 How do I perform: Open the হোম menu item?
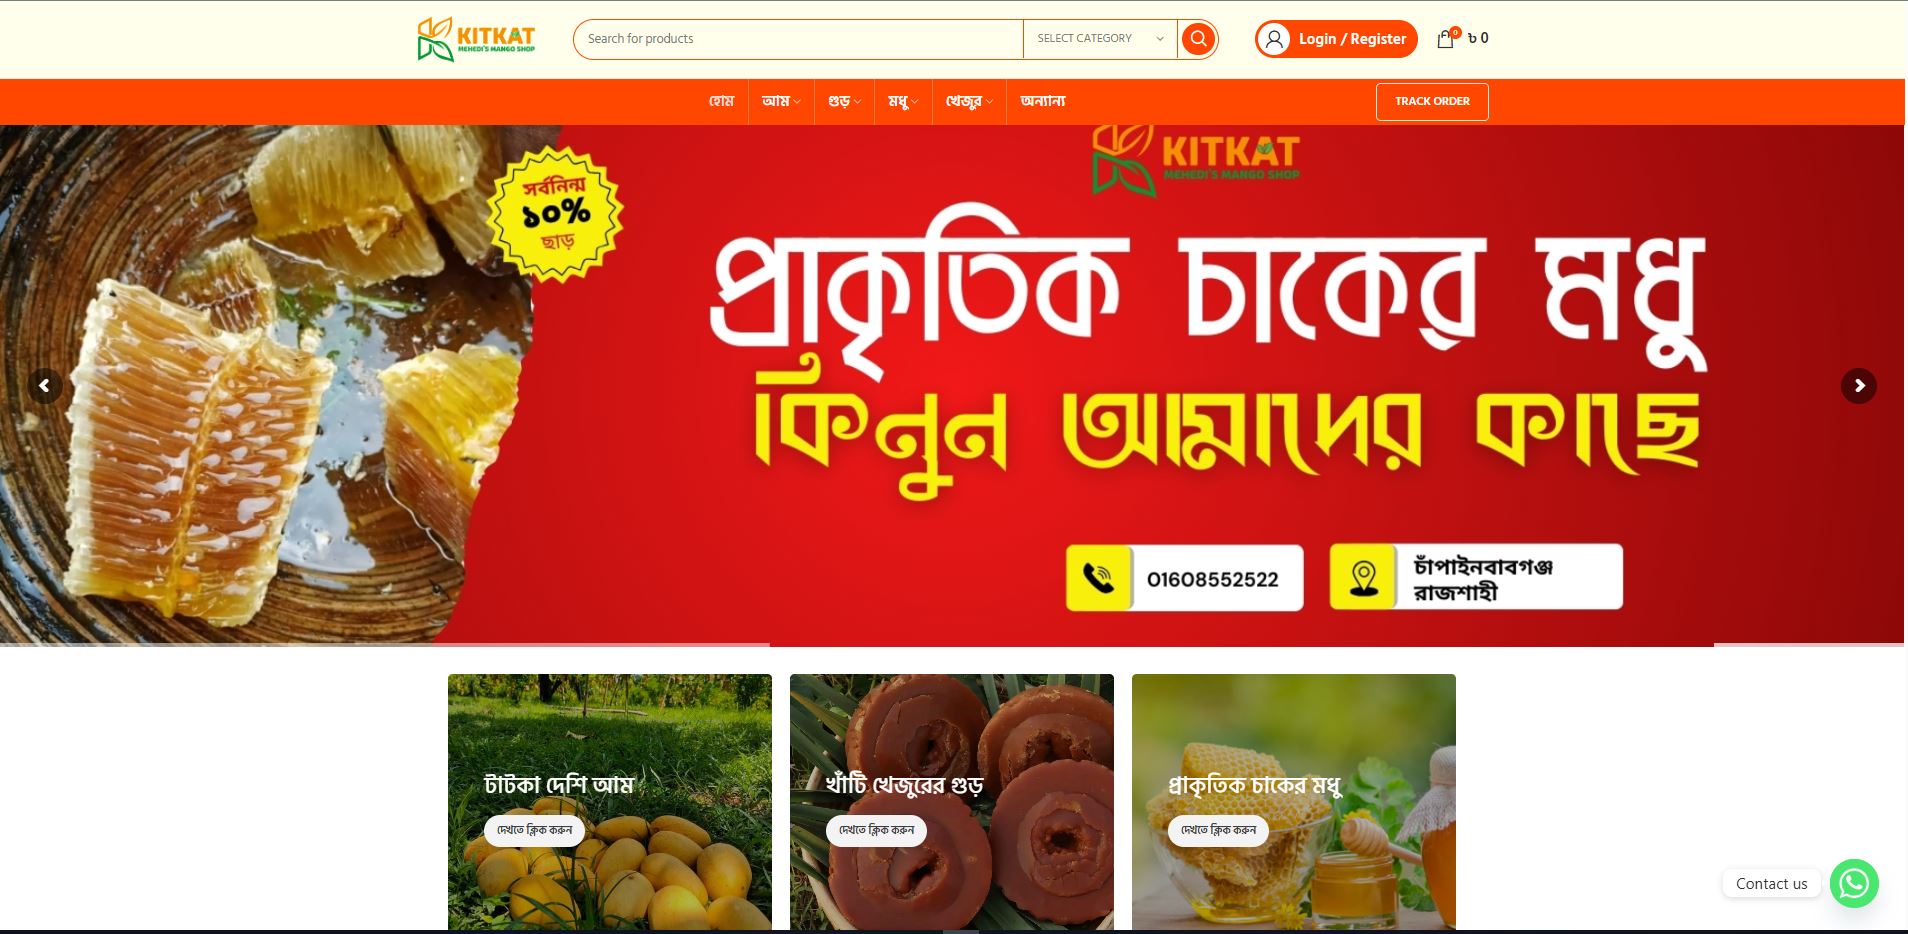point(721,101)
